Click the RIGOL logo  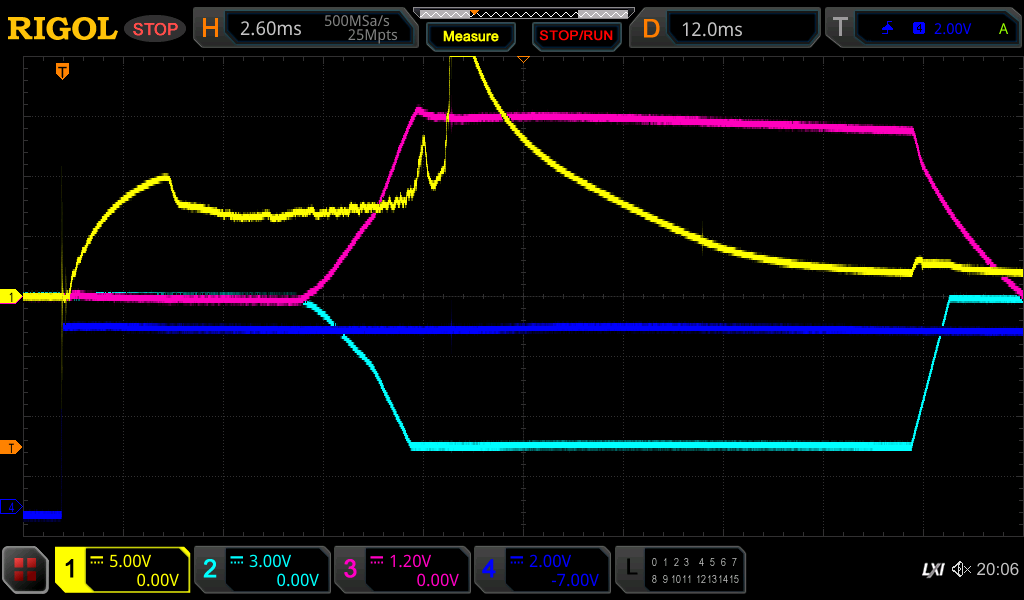pyautogui.click(x=62, y=29)
